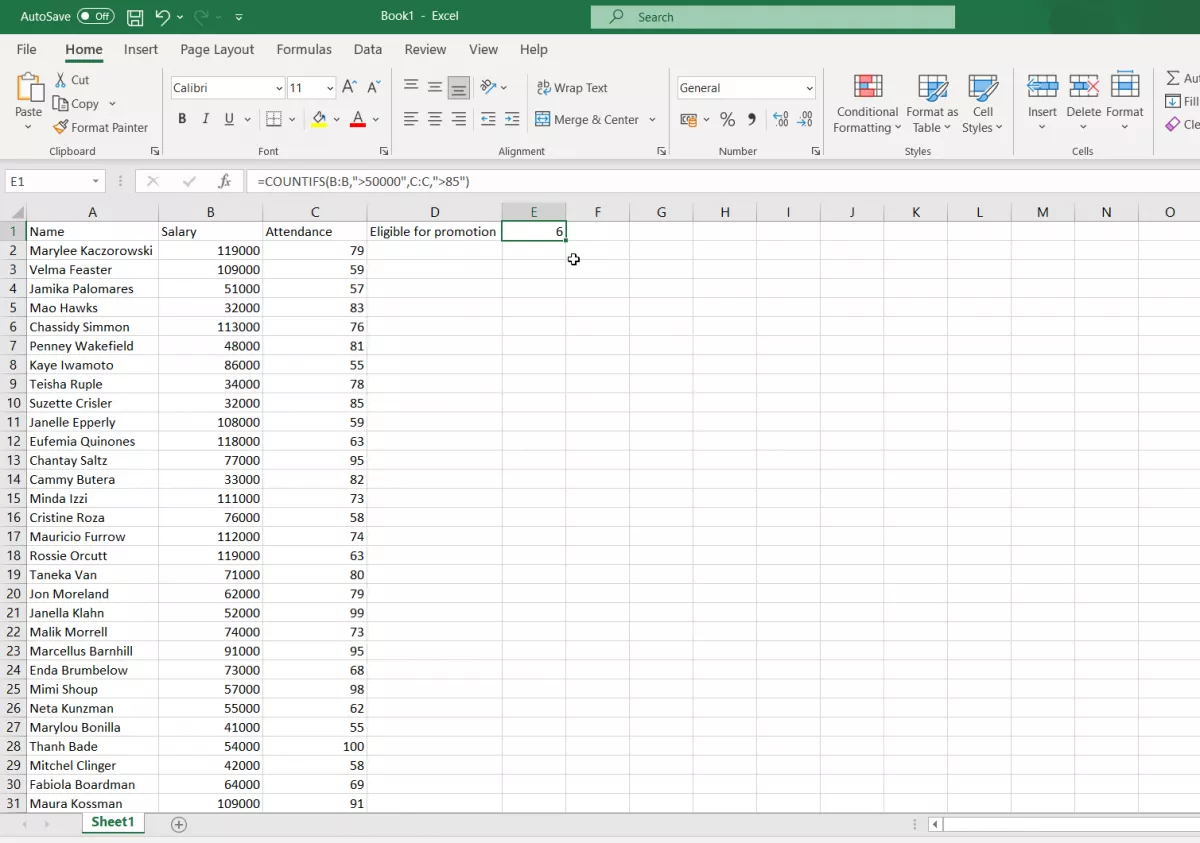Select the Eligible for promotion cell

[x=435, y=231]
